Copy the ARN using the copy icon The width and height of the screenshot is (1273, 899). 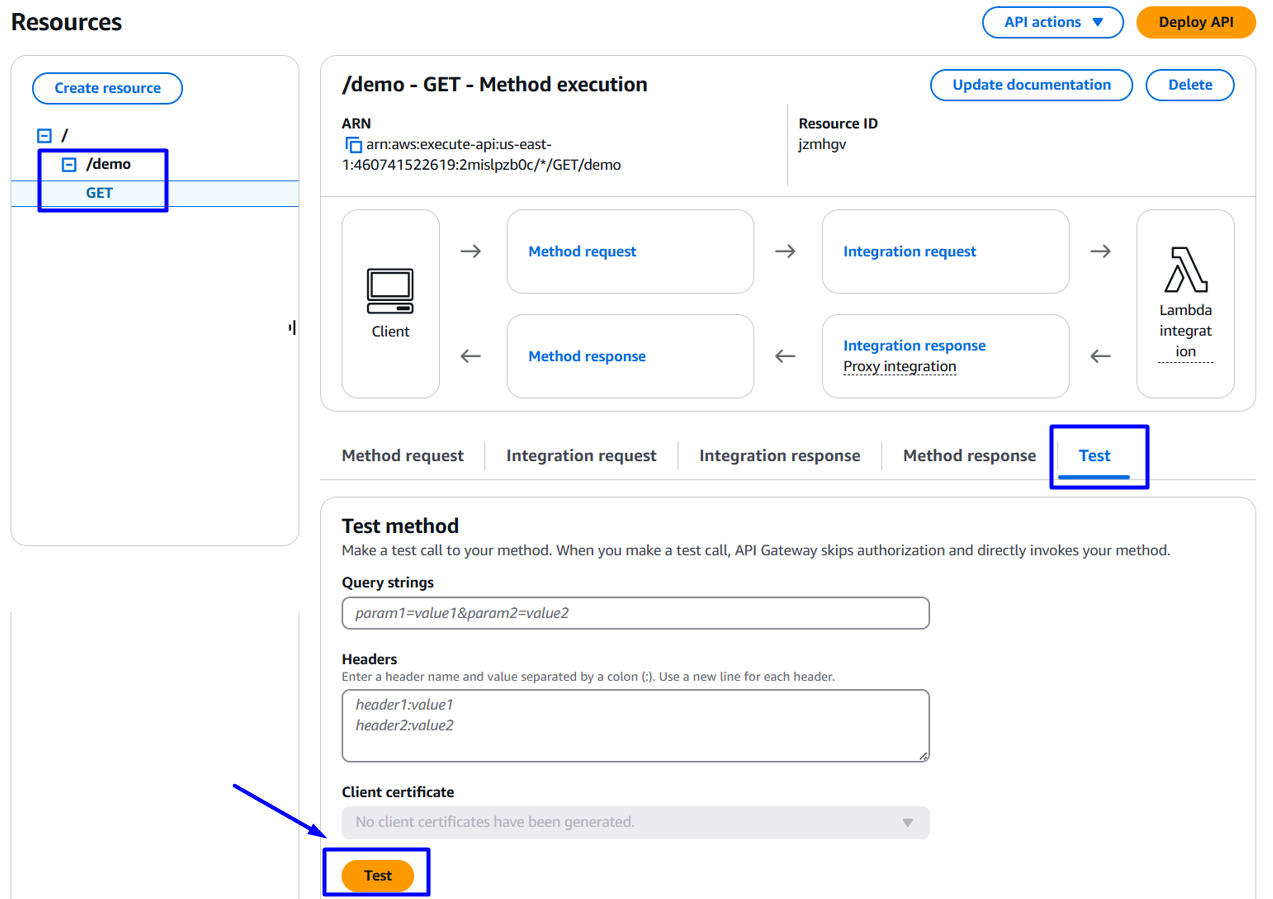pyautogui.click(x=353, y=145)
